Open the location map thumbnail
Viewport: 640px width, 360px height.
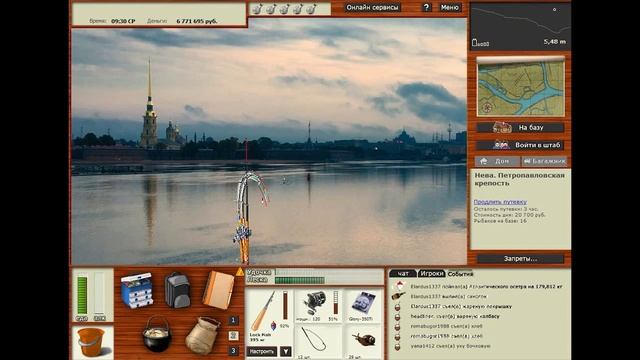[521, 88]
